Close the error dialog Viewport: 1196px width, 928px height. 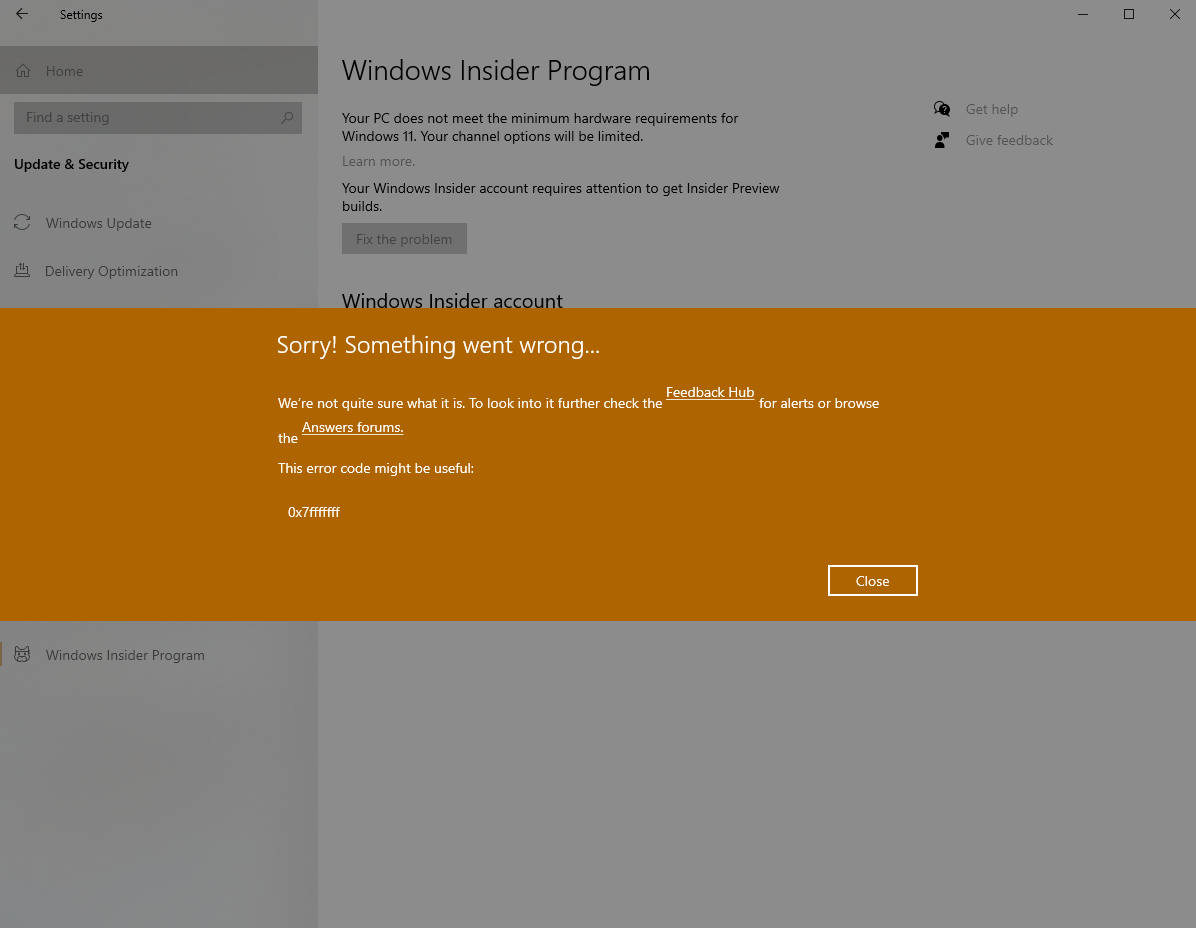click(873, 581)
